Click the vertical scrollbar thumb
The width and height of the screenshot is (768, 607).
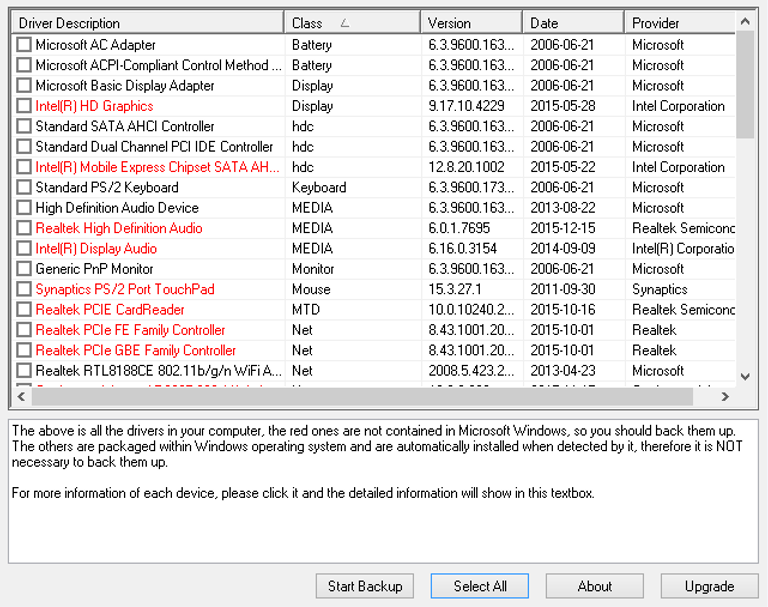745,85
